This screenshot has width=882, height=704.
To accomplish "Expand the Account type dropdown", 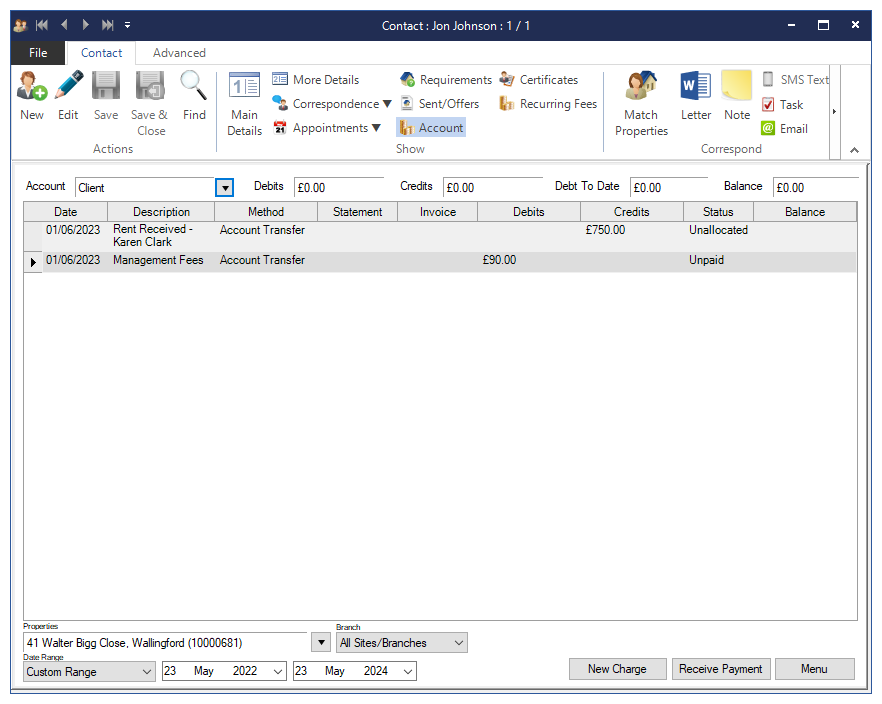I will click(225, 188).
